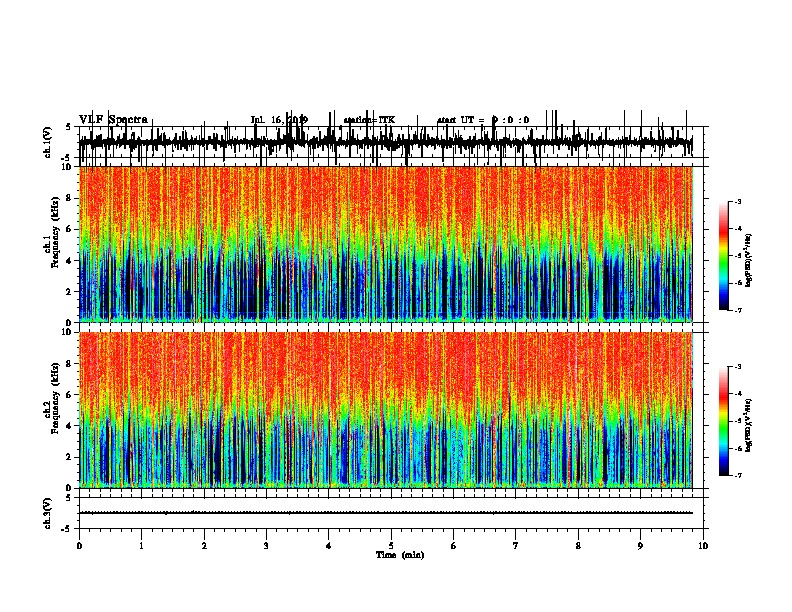This screenshot has width=792, height=612.
Task: Click the 10 kHz tick on ch.2 spectrogram
Action: pyautogui.click(x=67, y=332)
